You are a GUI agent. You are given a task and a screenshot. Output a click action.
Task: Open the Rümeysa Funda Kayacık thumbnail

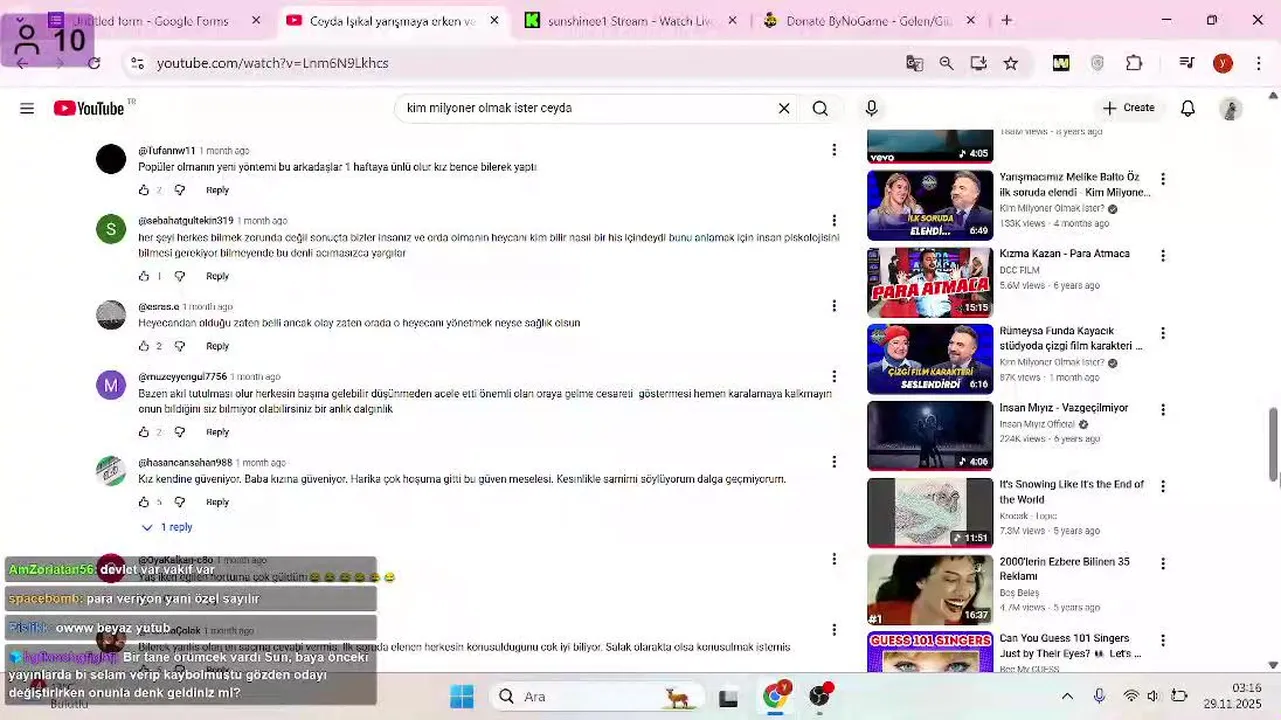[x=930, y=359]
